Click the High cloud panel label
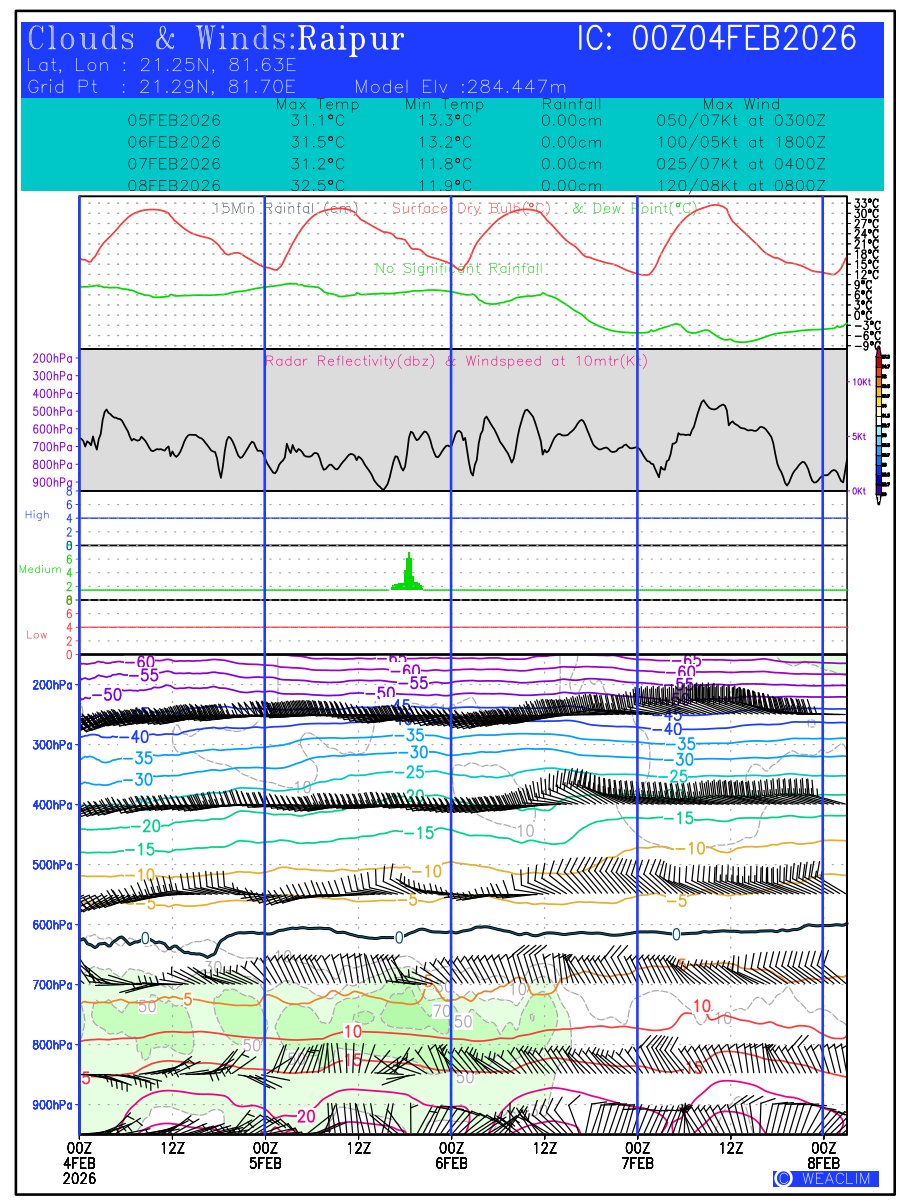Image resolution: width=900 pixels, height=1200 pixels. pyautogui.click(x=37, y=515)
